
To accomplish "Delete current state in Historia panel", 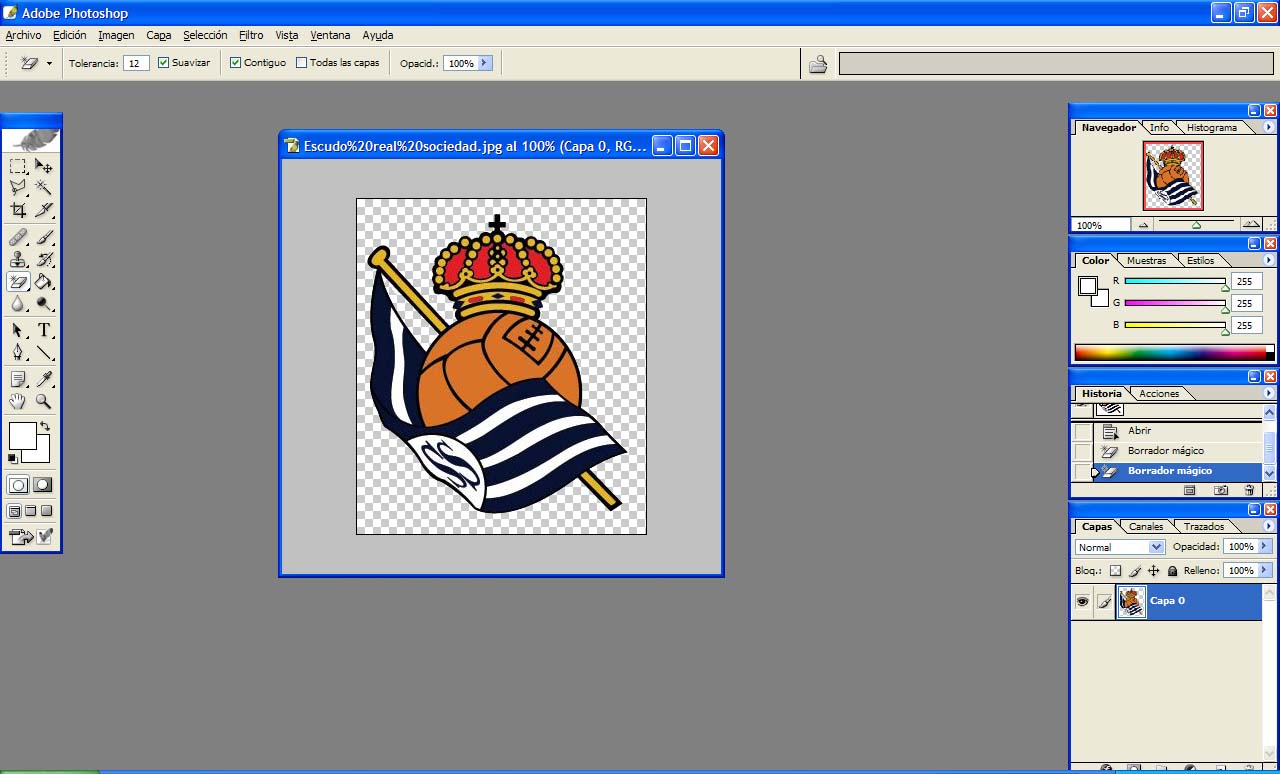I will point(1249,490).
